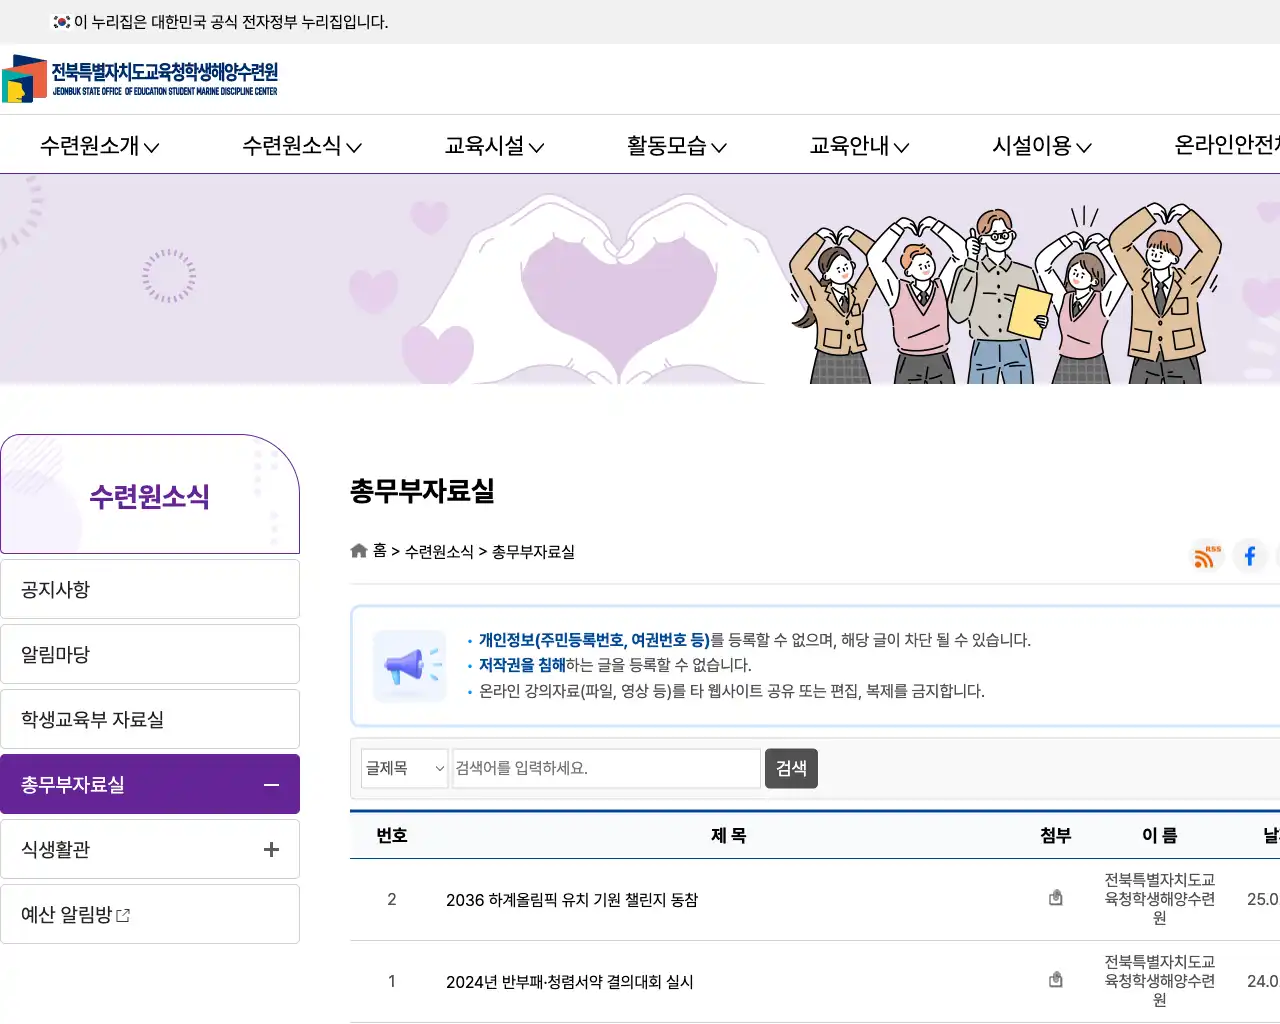The width and height of the screenshot is (1280, 1024).
Task: Open the post 2036 하계올림픽 유치 기원 챌린지 동참
Action: click(x=572, y=899)
